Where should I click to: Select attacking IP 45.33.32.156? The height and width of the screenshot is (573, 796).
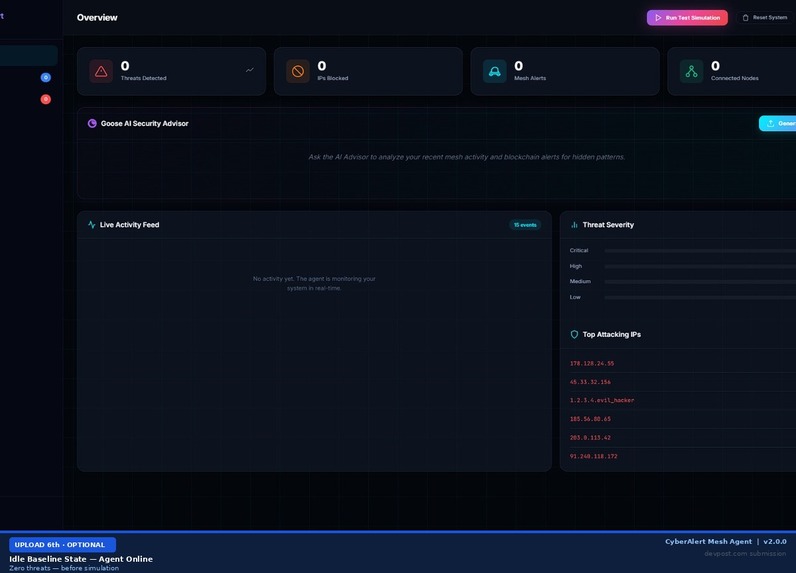click(x=590, y=382)
